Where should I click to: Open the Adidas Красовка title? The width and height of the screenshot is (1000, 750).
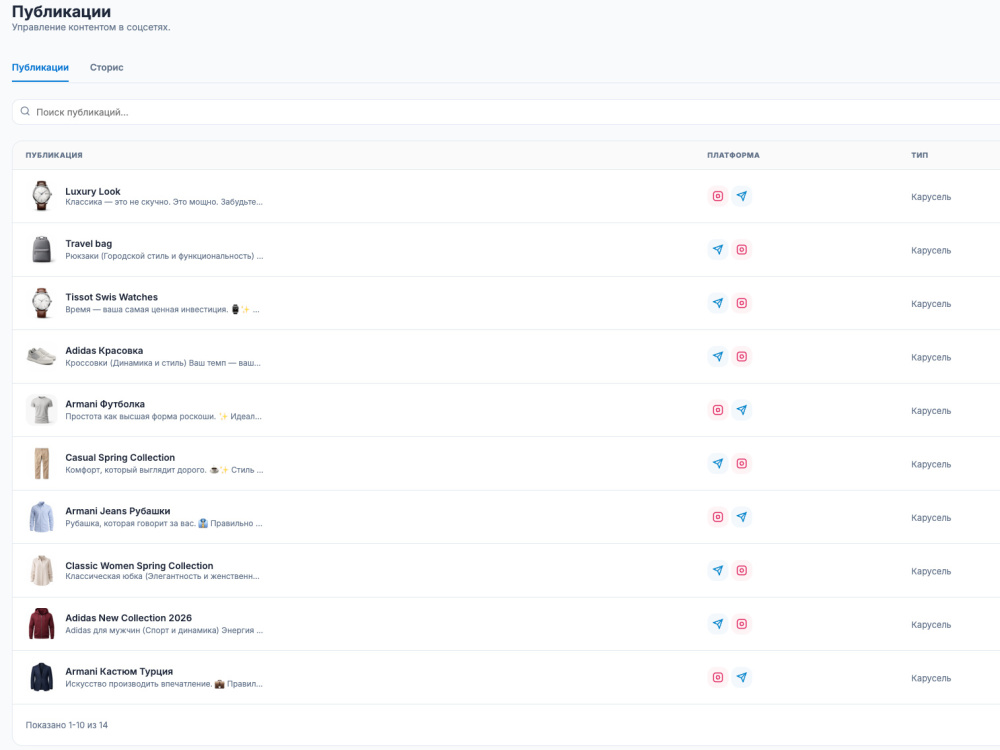[x=104, y=351]
